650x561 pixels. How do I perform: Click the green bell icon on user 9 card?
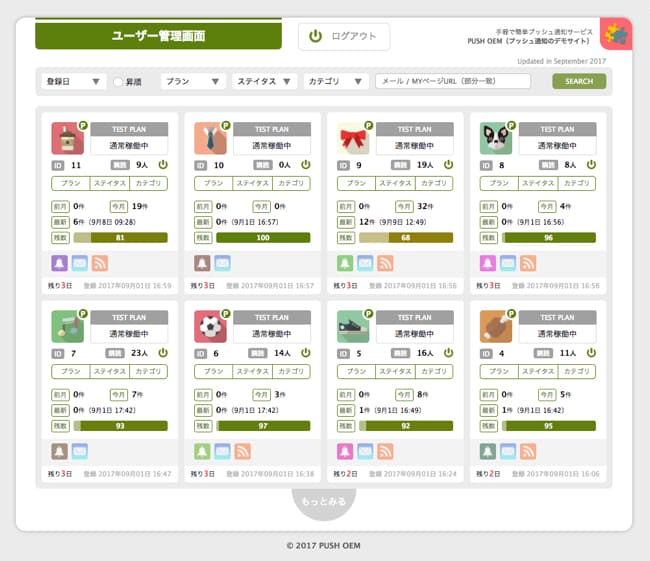[x=345, y=263]
